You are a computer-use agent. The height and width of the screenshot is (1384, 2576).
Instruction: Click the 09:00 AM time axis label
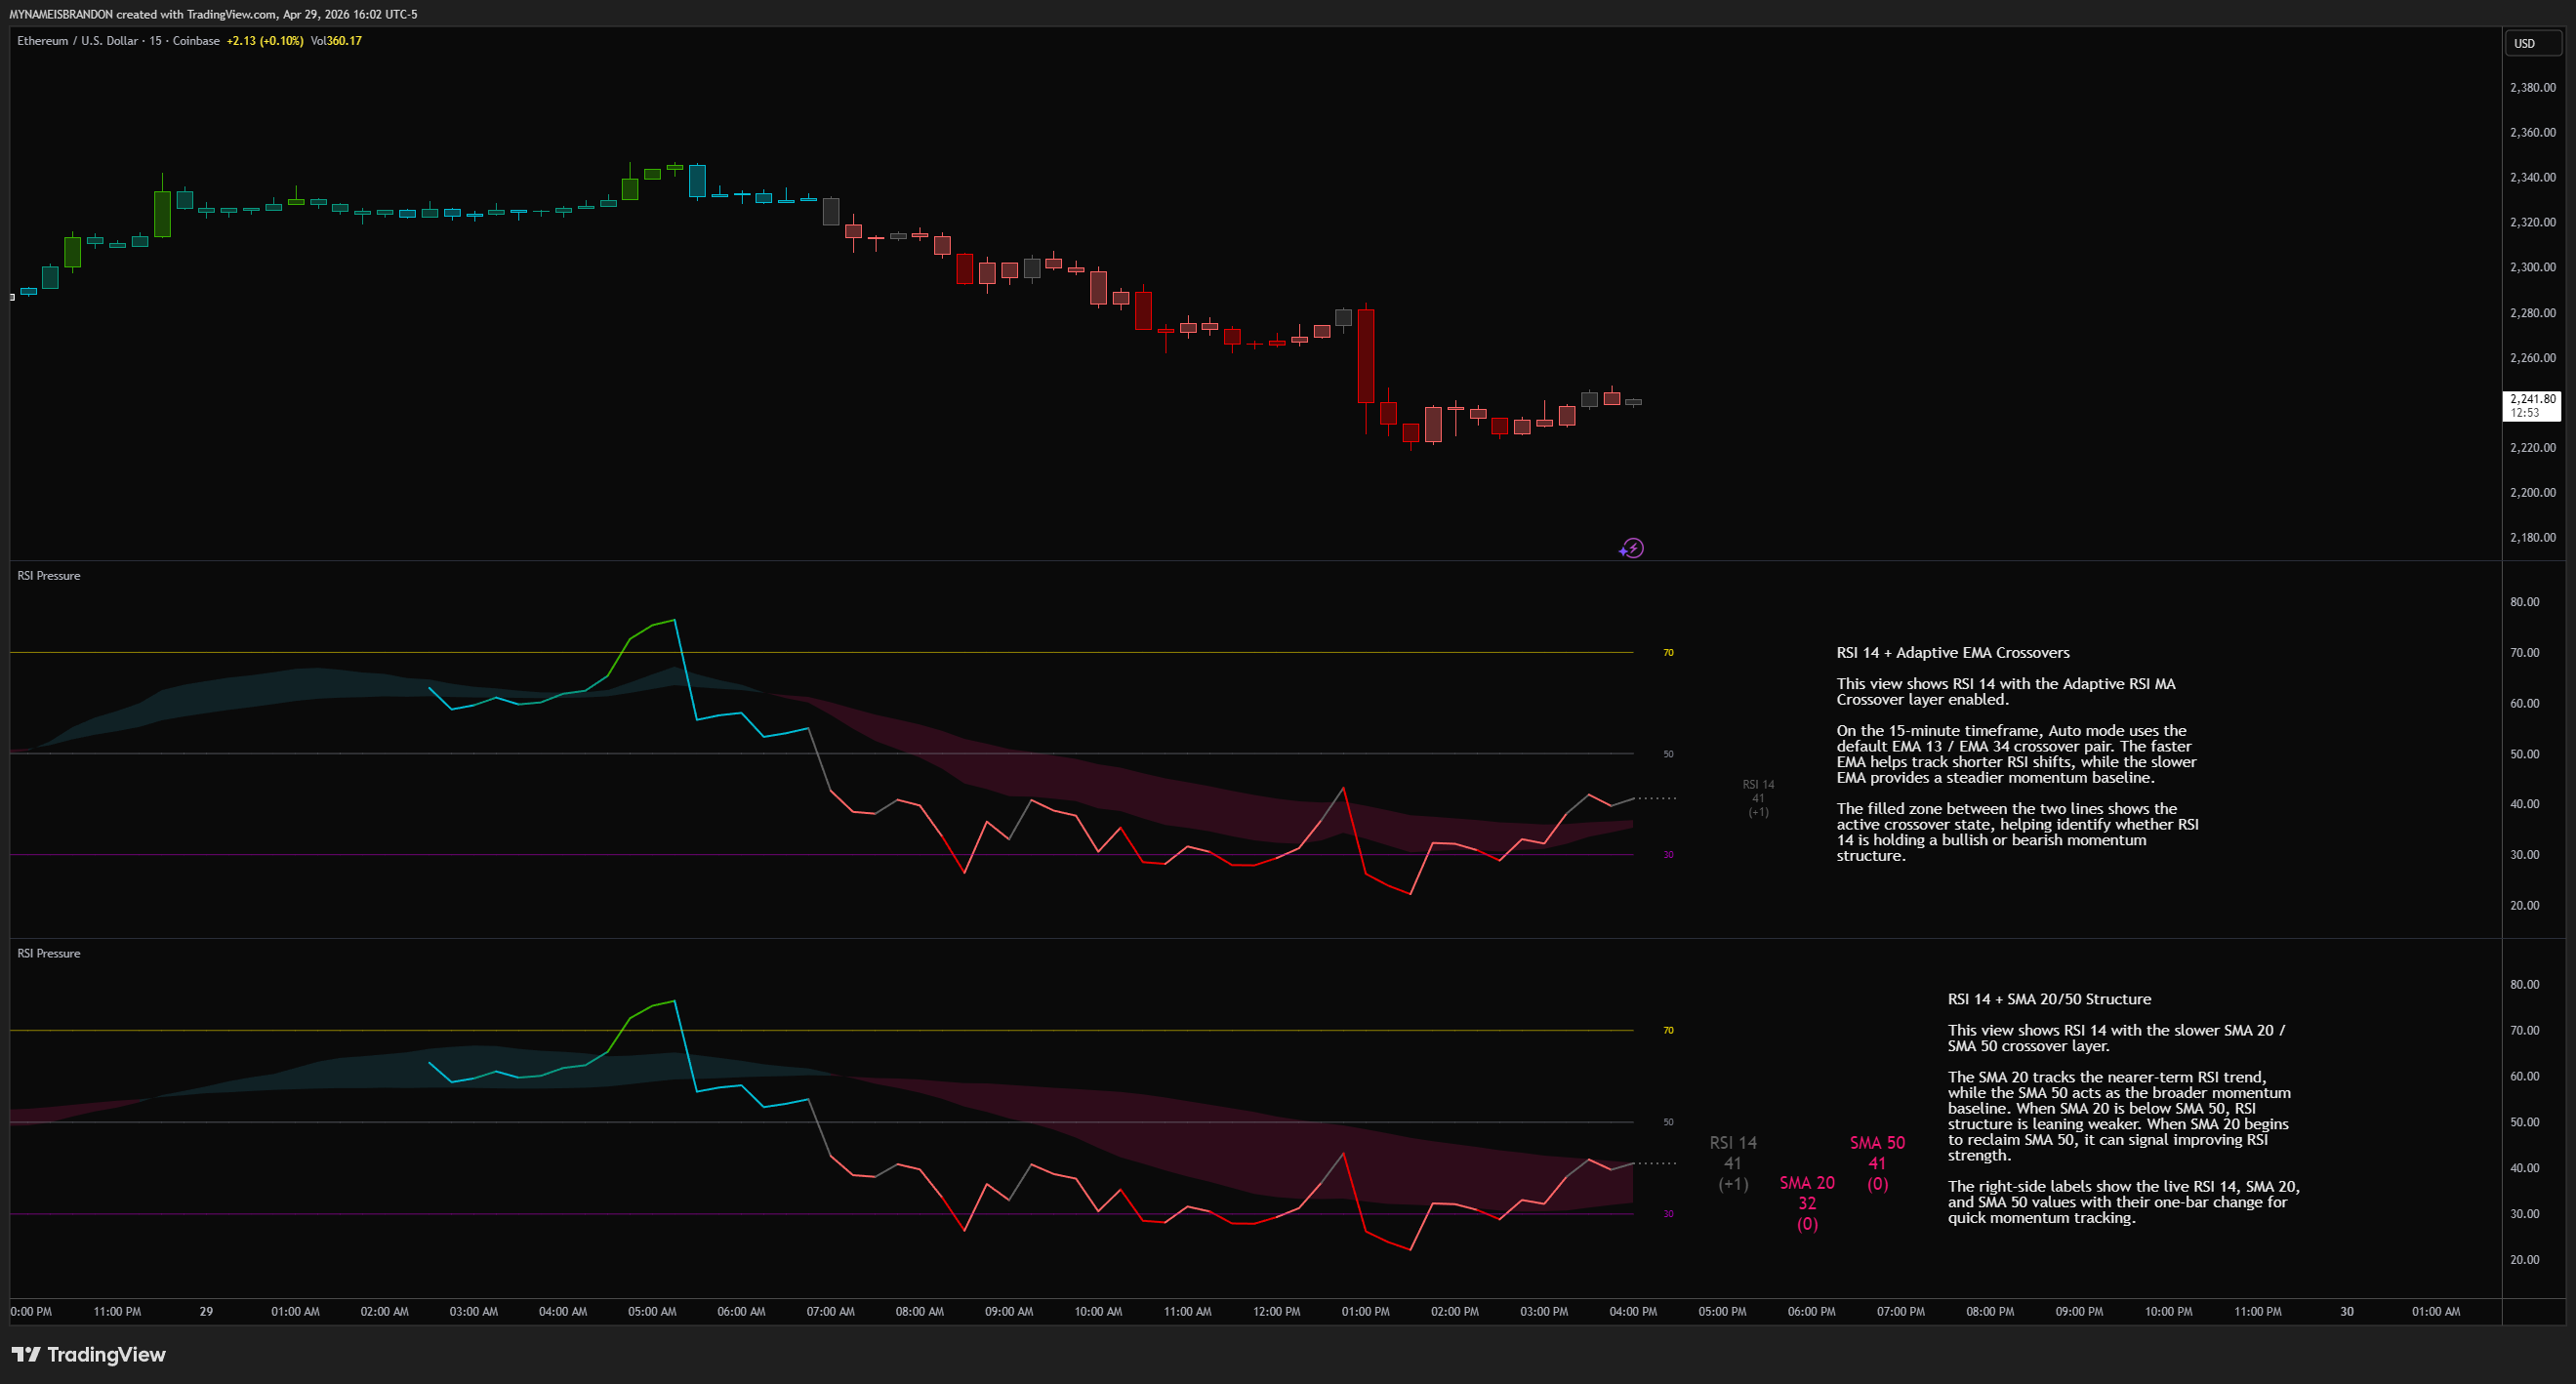click(1009, 1312)
